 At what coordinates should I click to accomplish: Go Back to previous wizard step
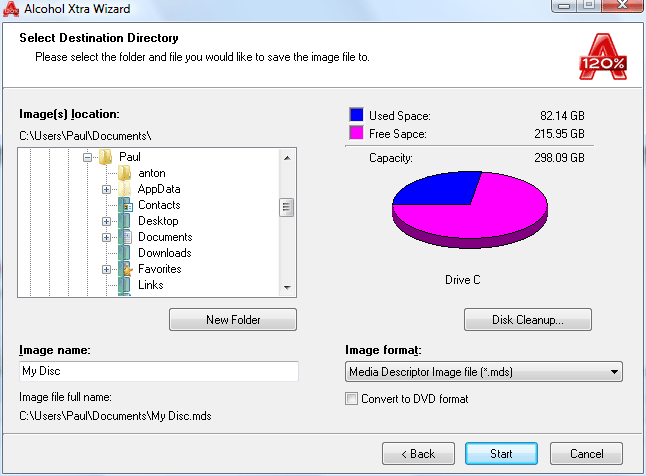[418, 454]
